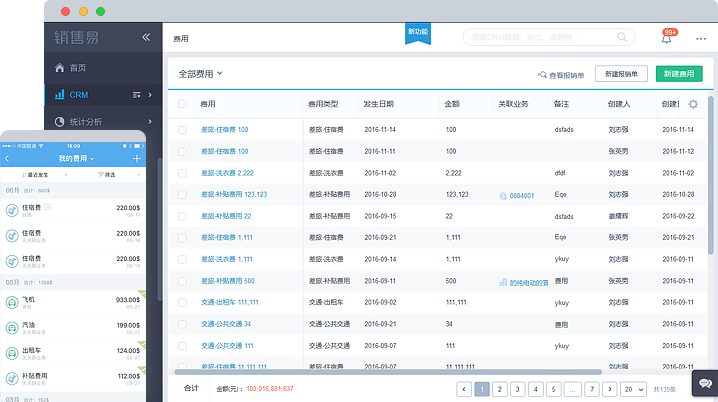
Task: Click the view reimbursement search icon
Action: (542, 75)
